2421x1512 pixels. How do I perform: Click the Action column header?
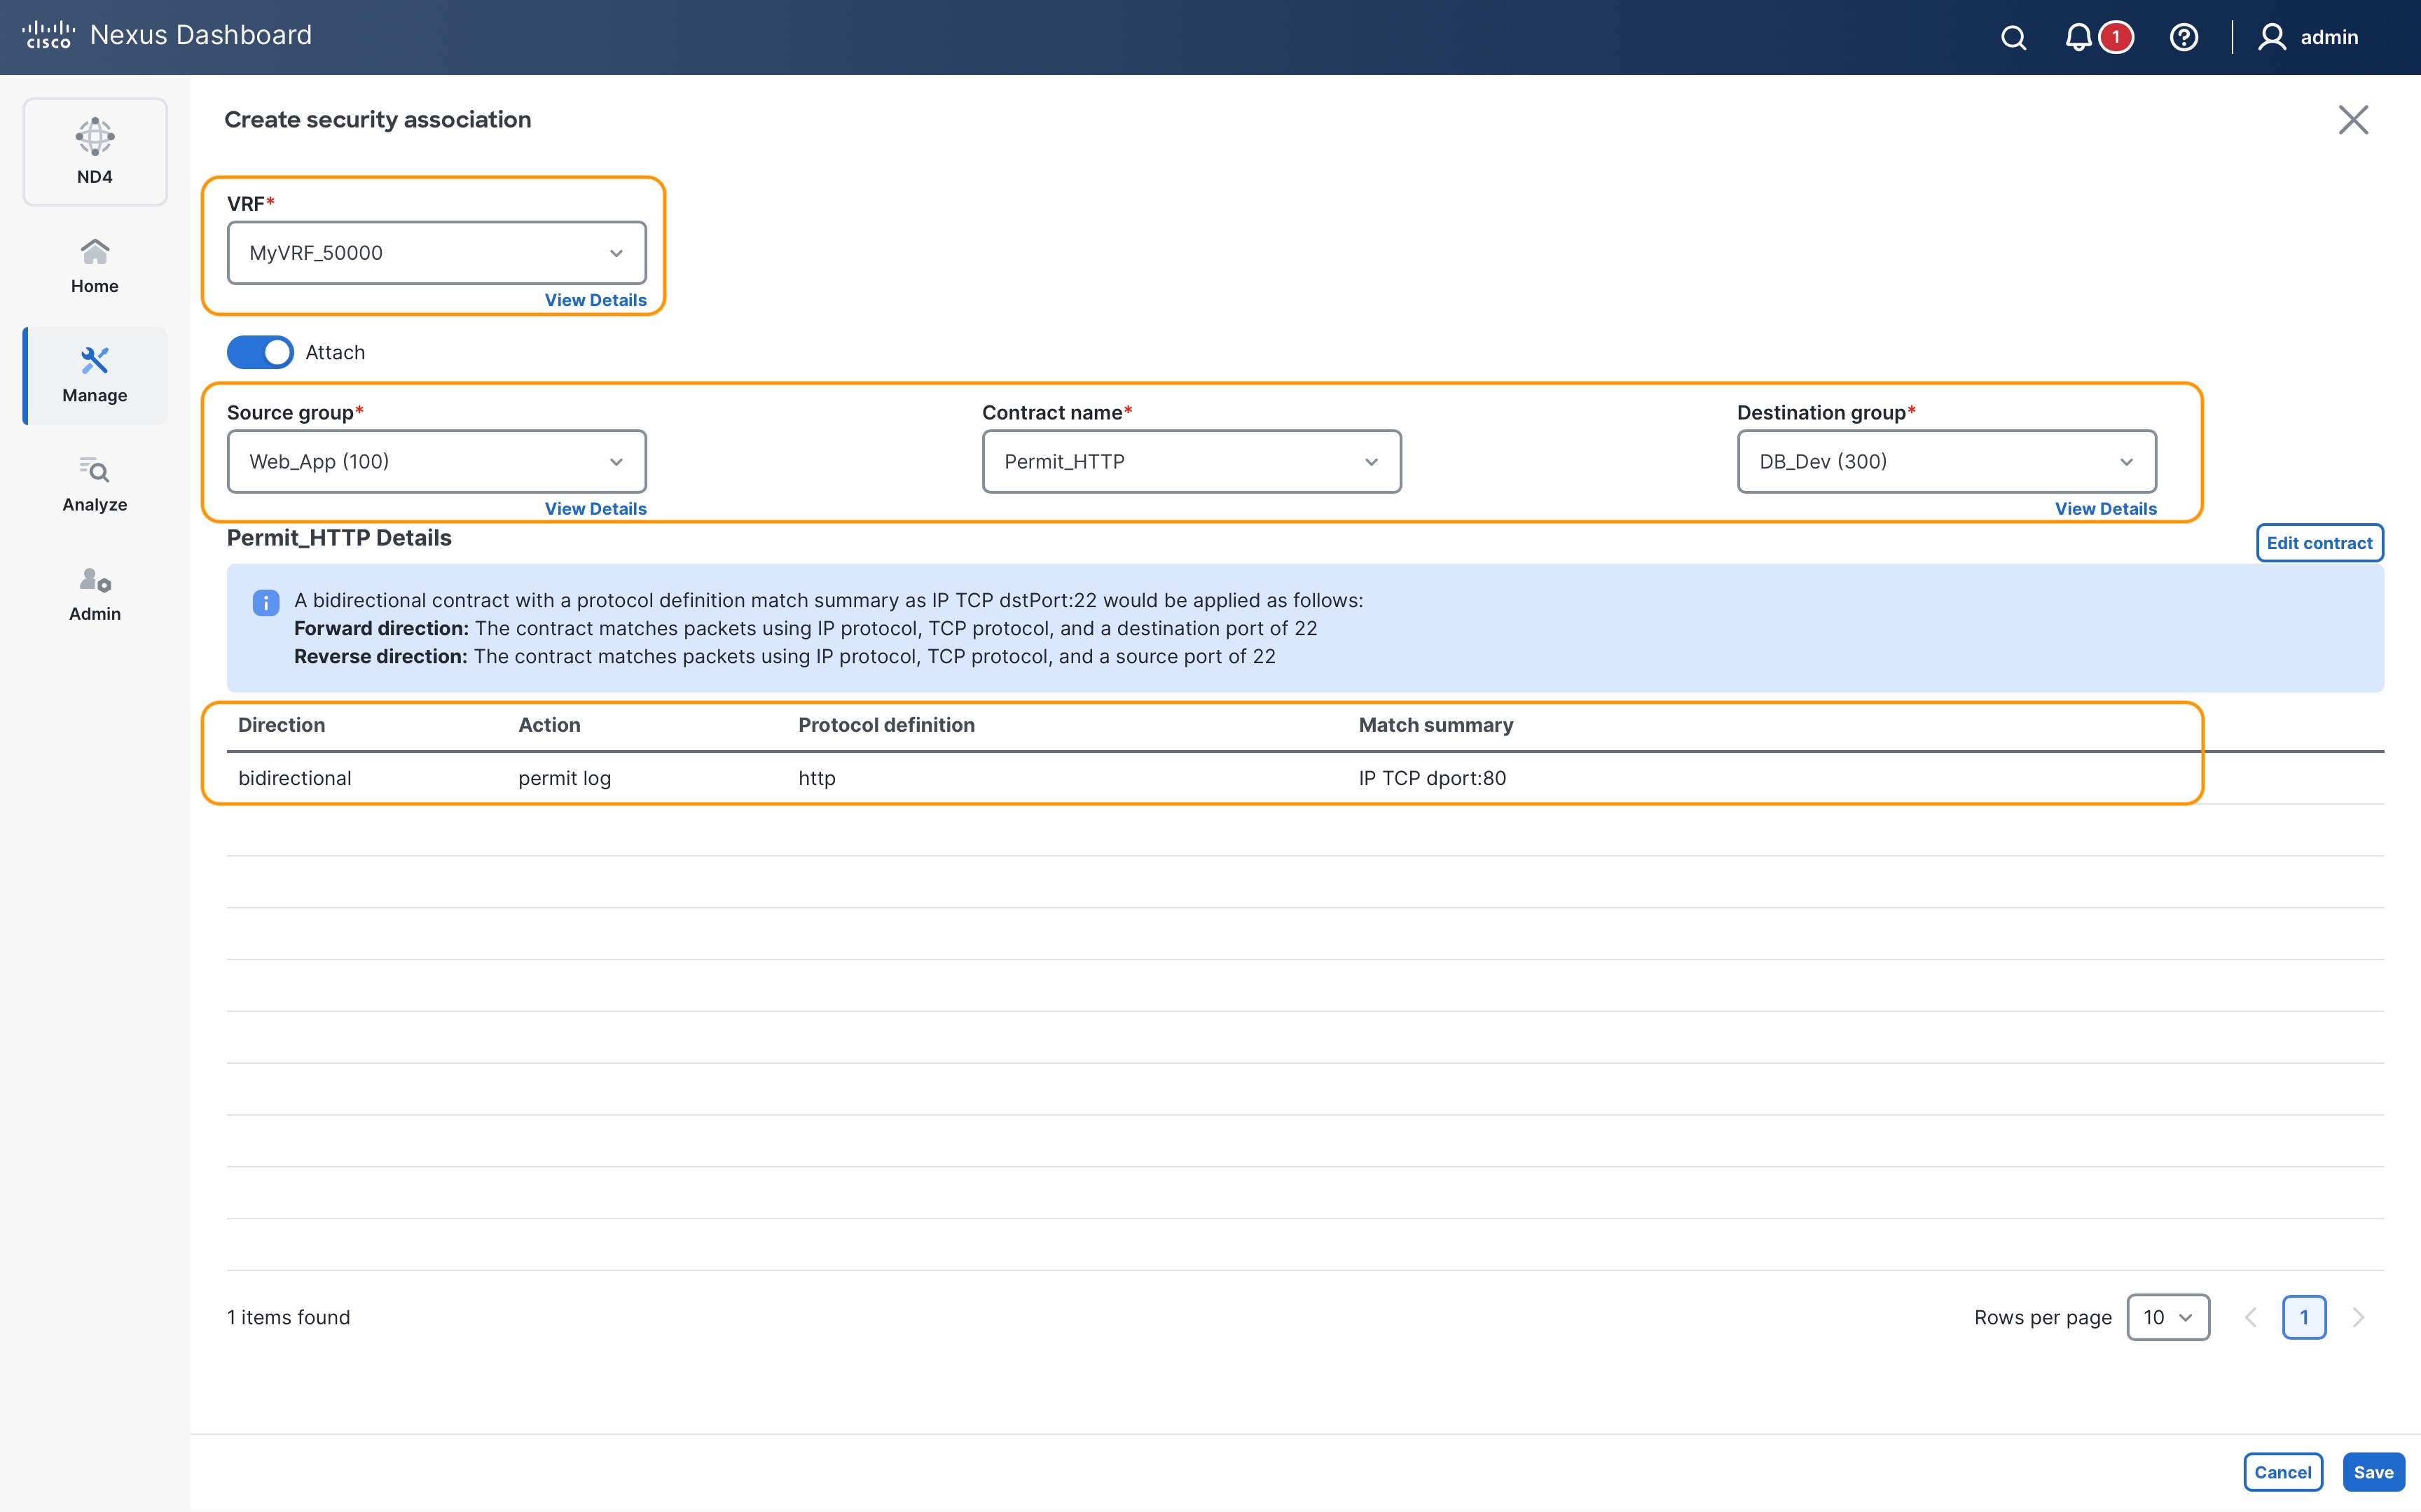[549, 725]
